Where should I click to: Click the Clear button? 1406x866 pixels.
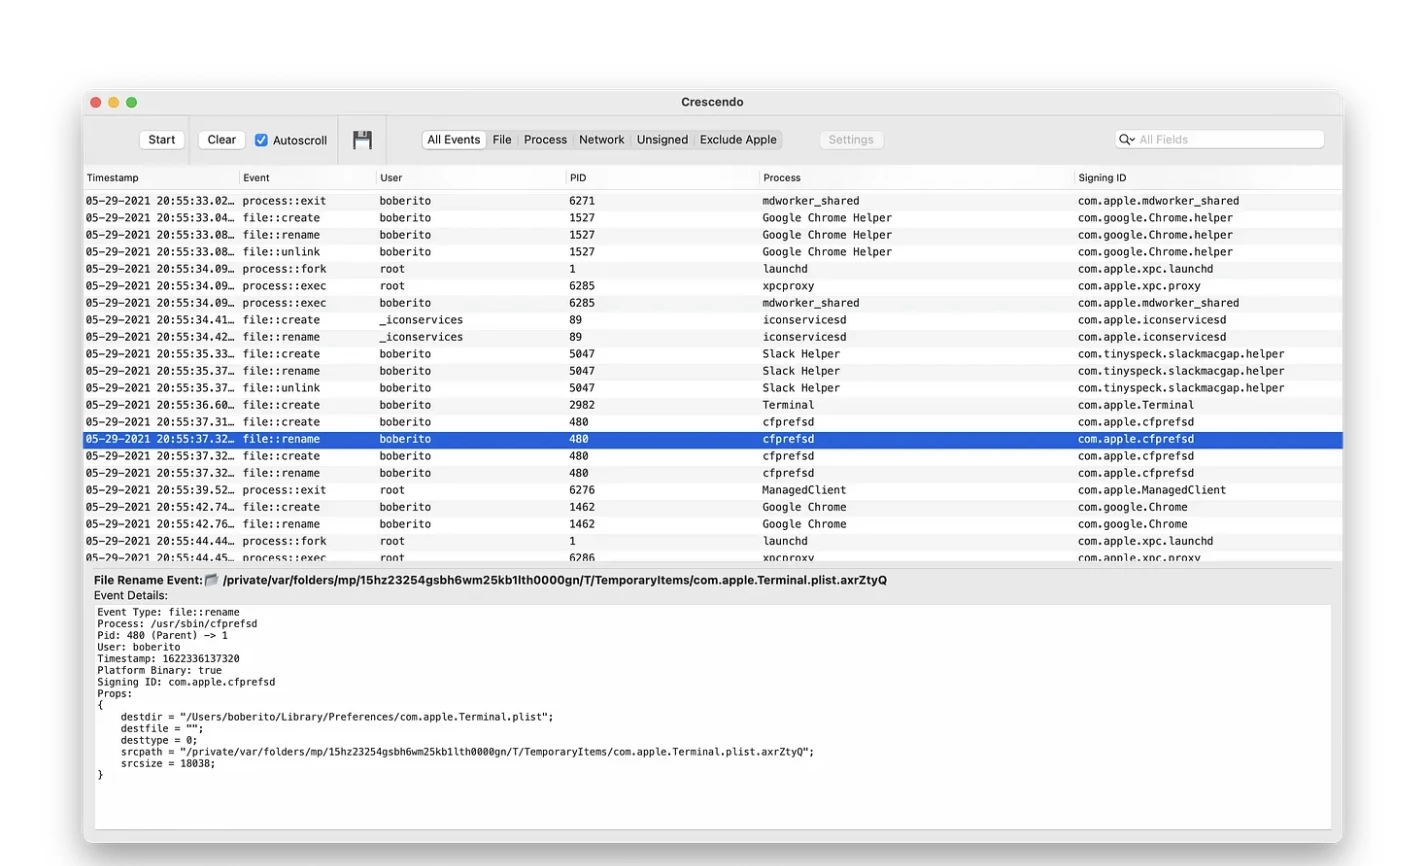222,140
